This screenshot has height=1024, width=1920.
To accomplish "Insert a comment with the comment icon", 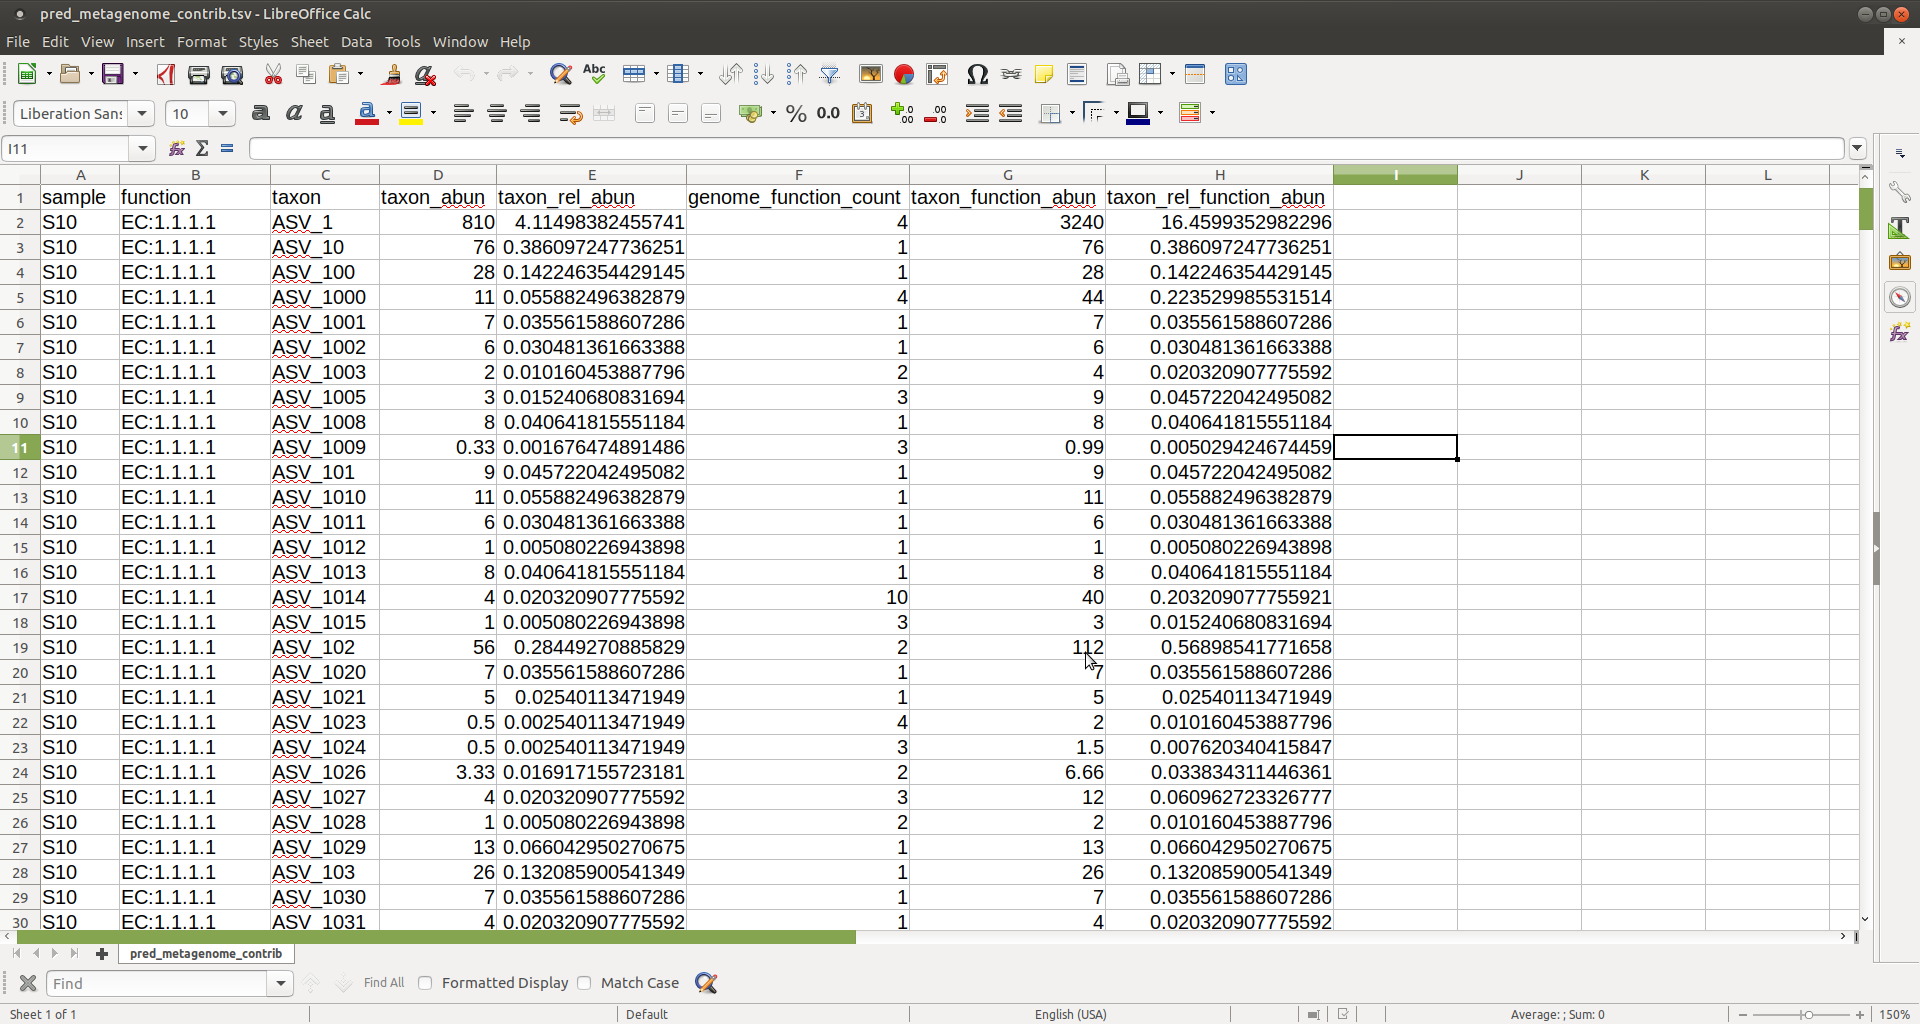I will [1044, 74].
